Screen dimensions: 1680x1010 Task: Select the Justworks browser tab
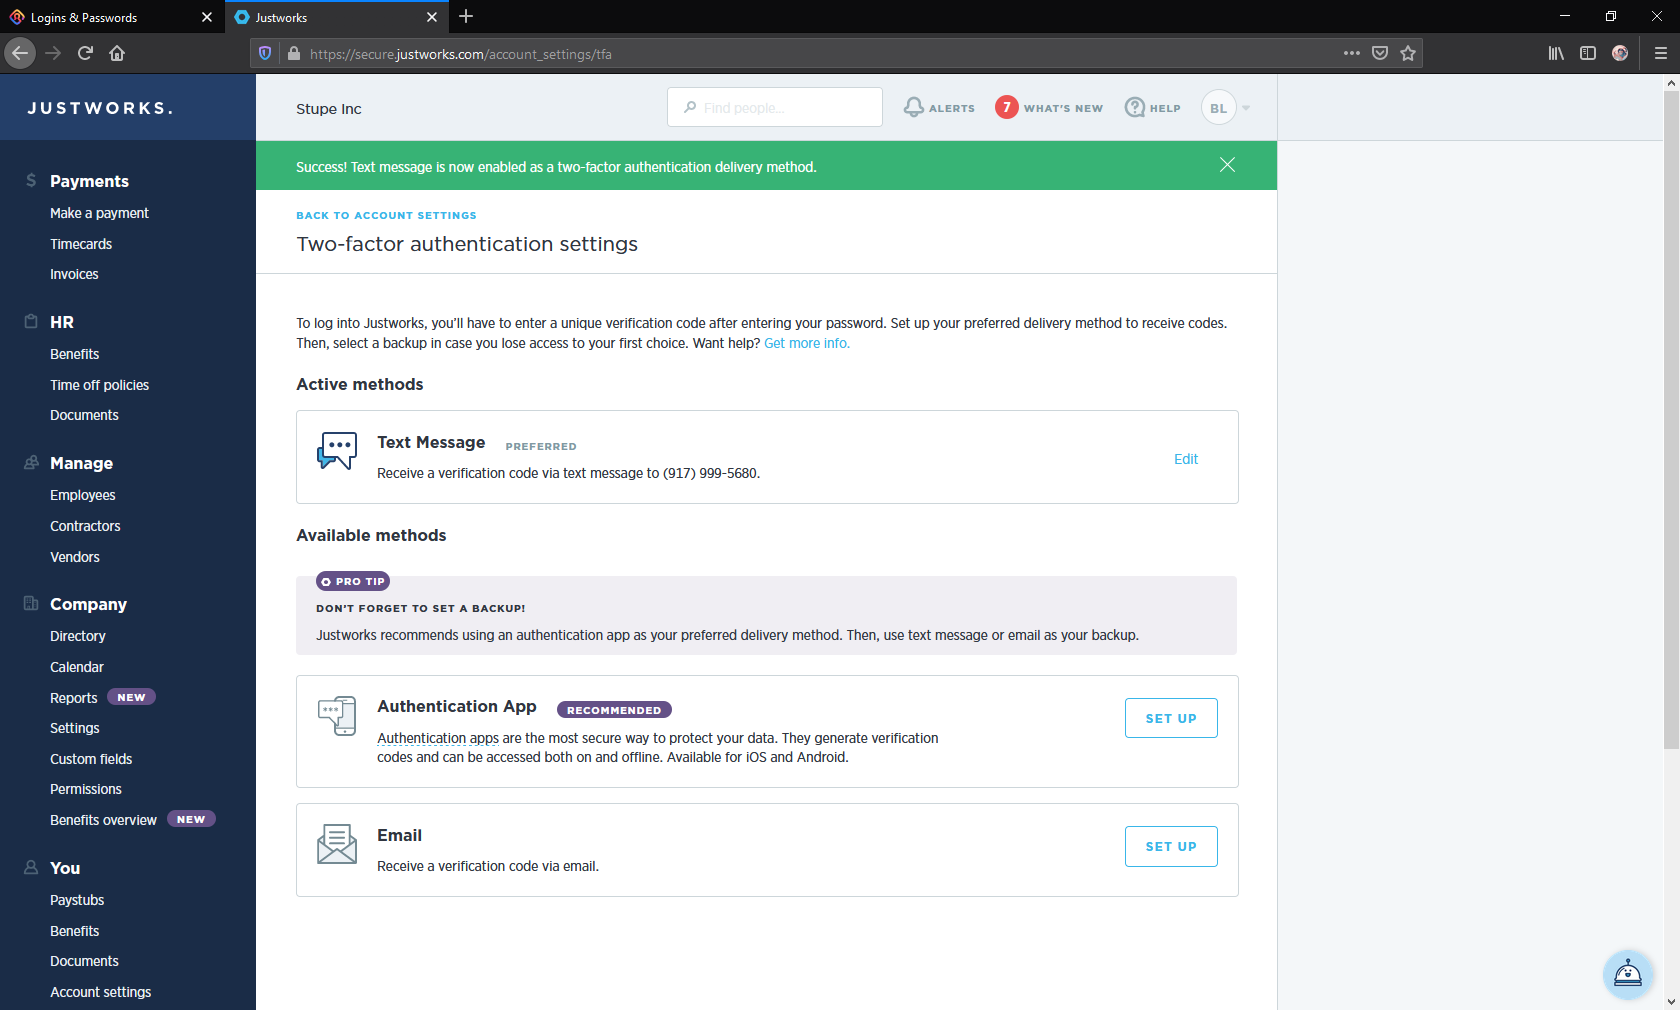point(337,17)
